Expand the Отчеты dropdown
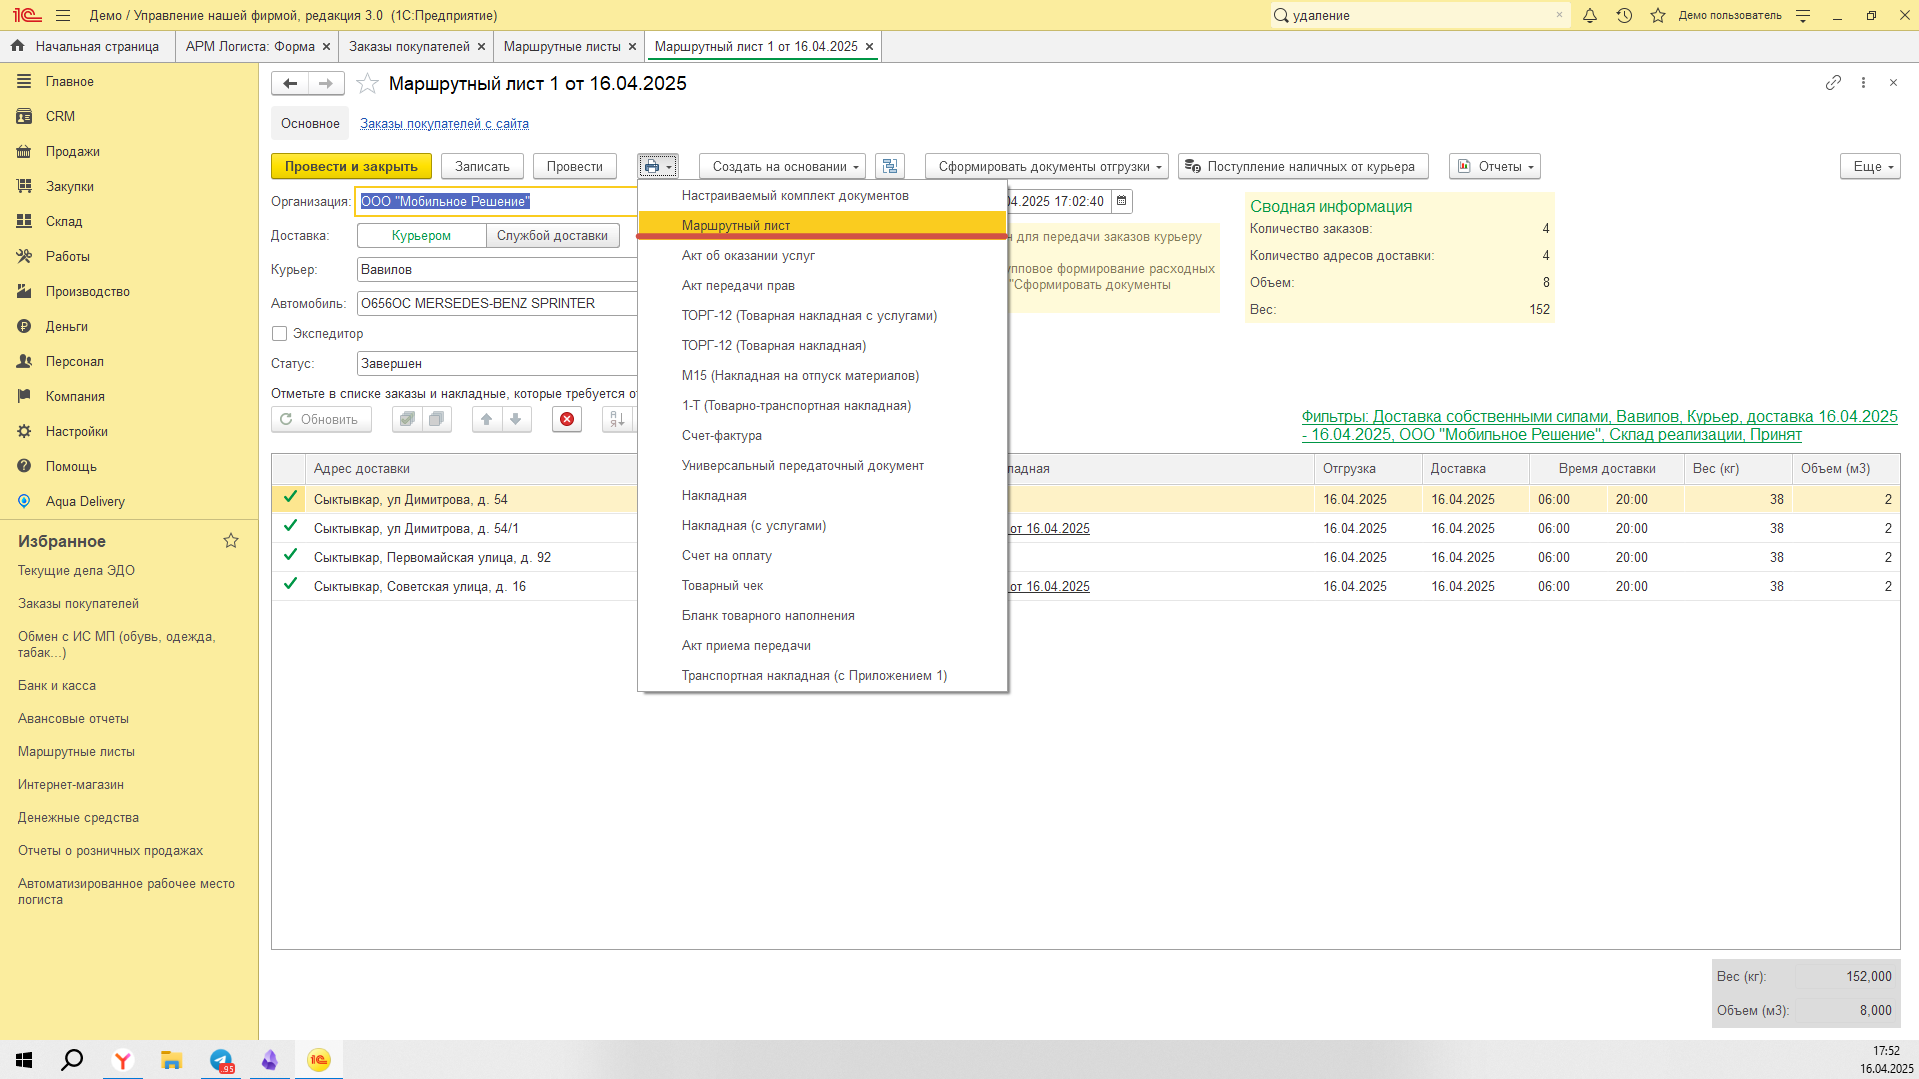Image resolution: width=1919 pixels, height=1079 pixels. click(x=1494, y=166)
